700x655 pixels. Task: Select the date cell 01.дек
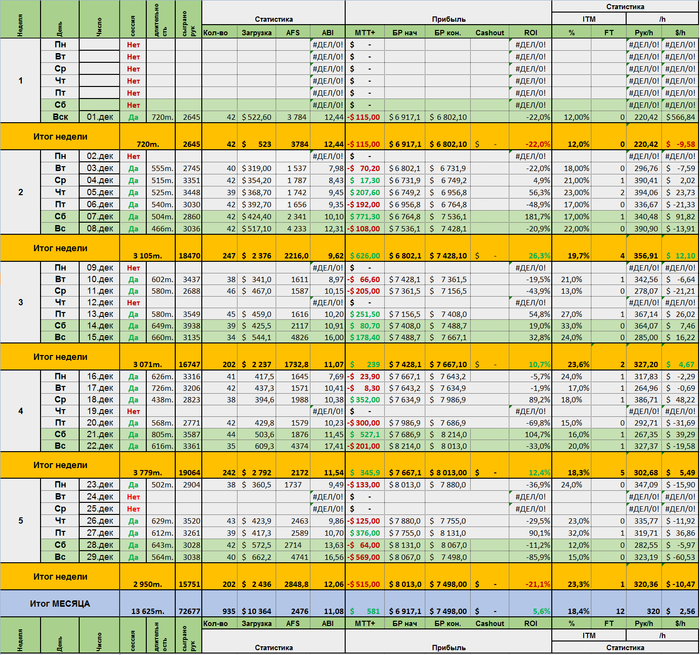[100, 117]
